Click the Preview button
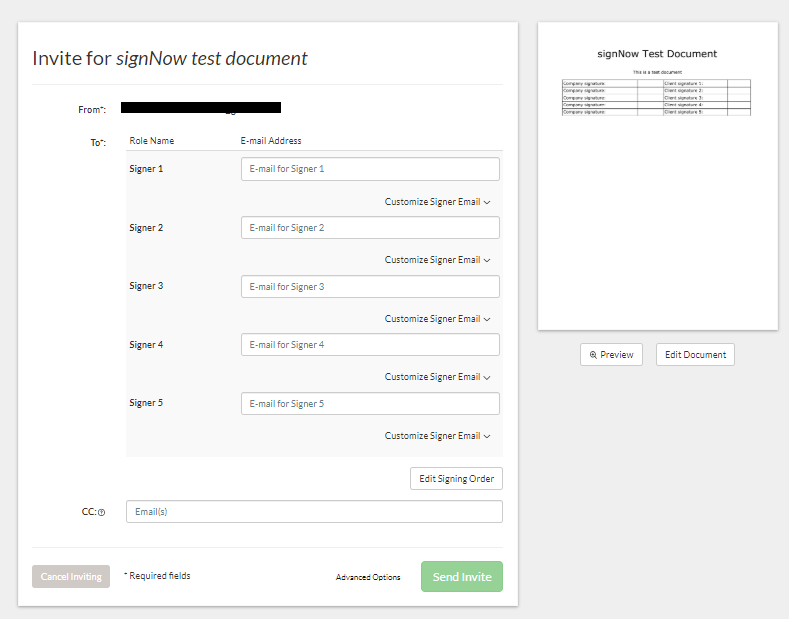The height and width of the screenshot is (619, 789). coord(611,355)
